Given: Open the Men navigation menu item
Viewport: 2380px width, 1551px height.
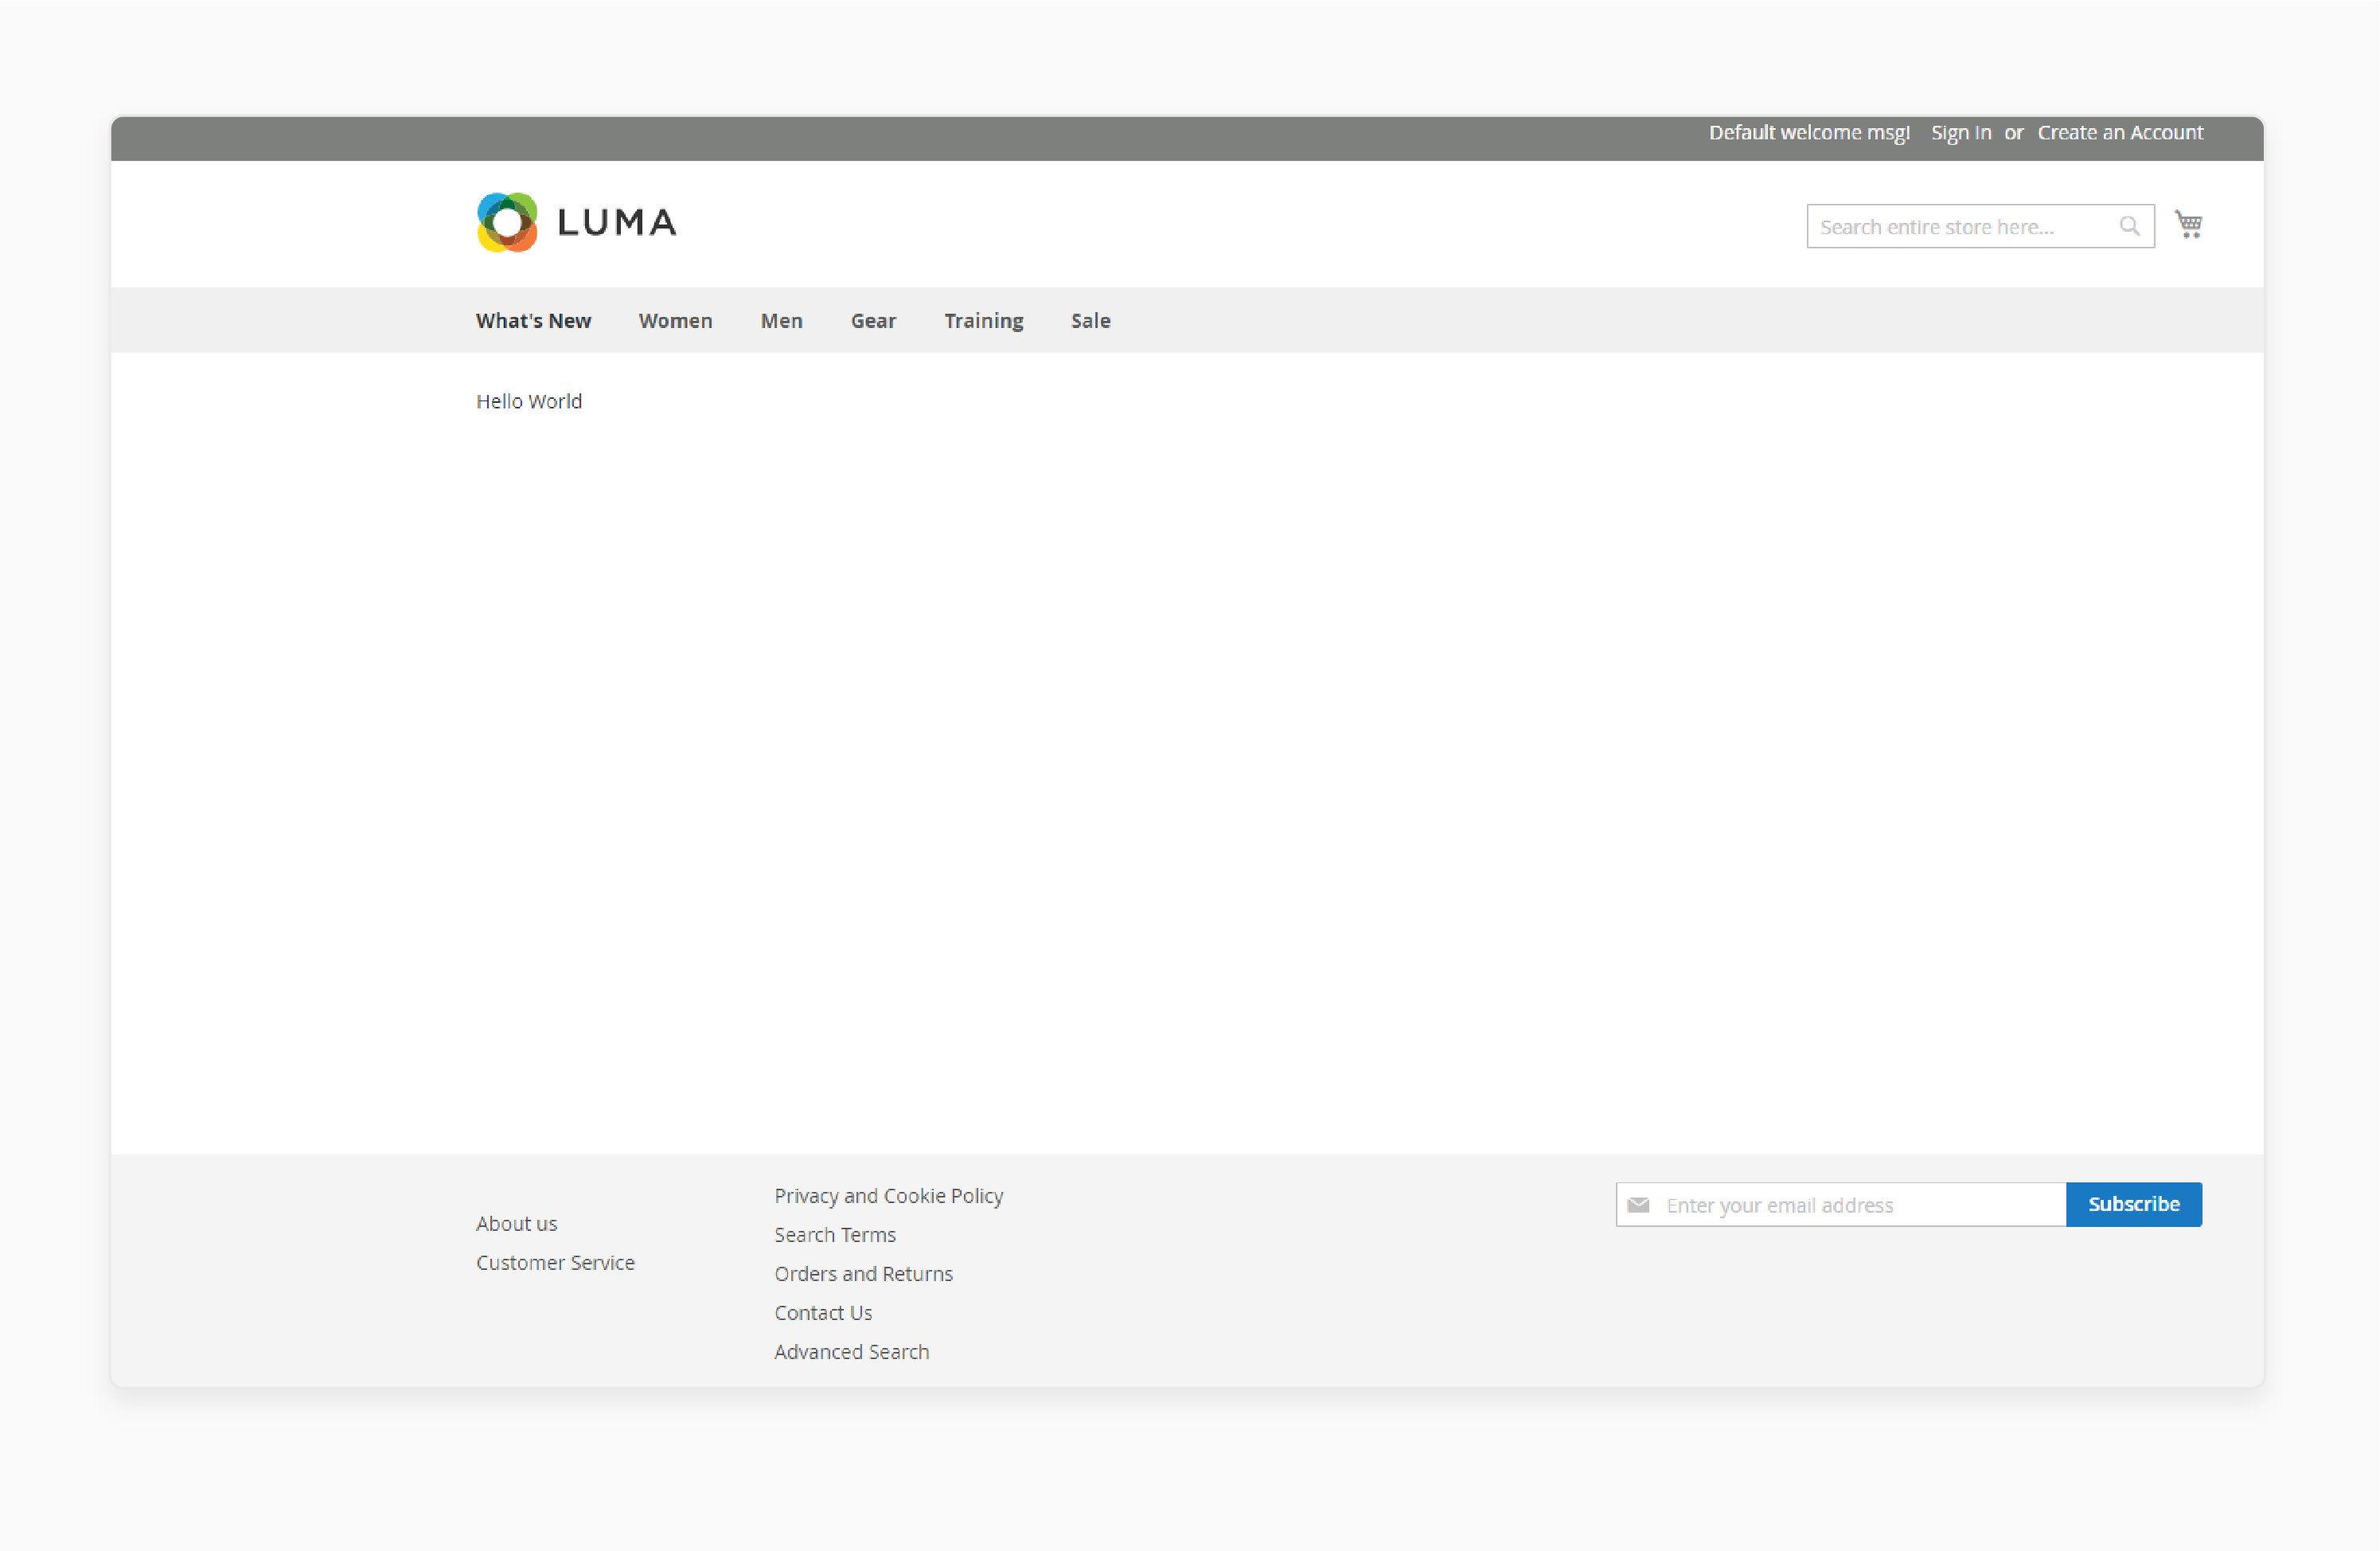Looking at the screenshot, I should click(782, 319).
